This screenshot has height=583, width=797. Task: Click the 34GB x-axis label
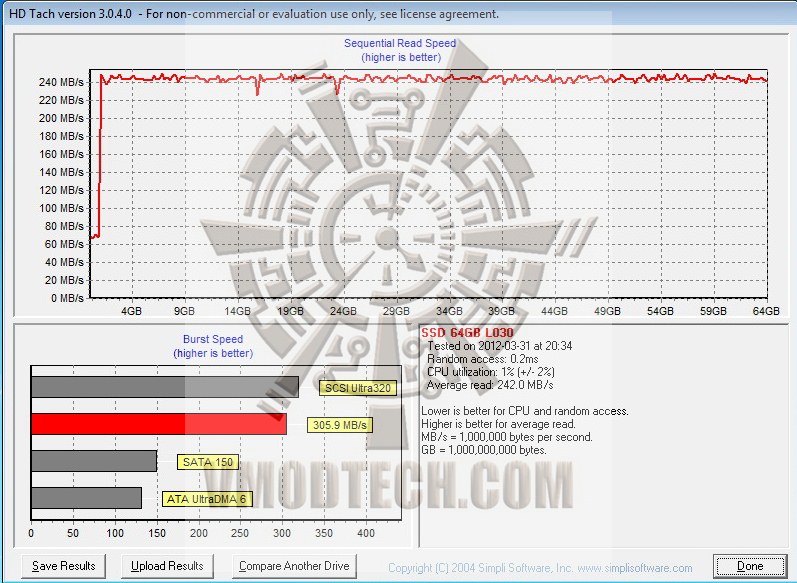(x=449, y=311)
